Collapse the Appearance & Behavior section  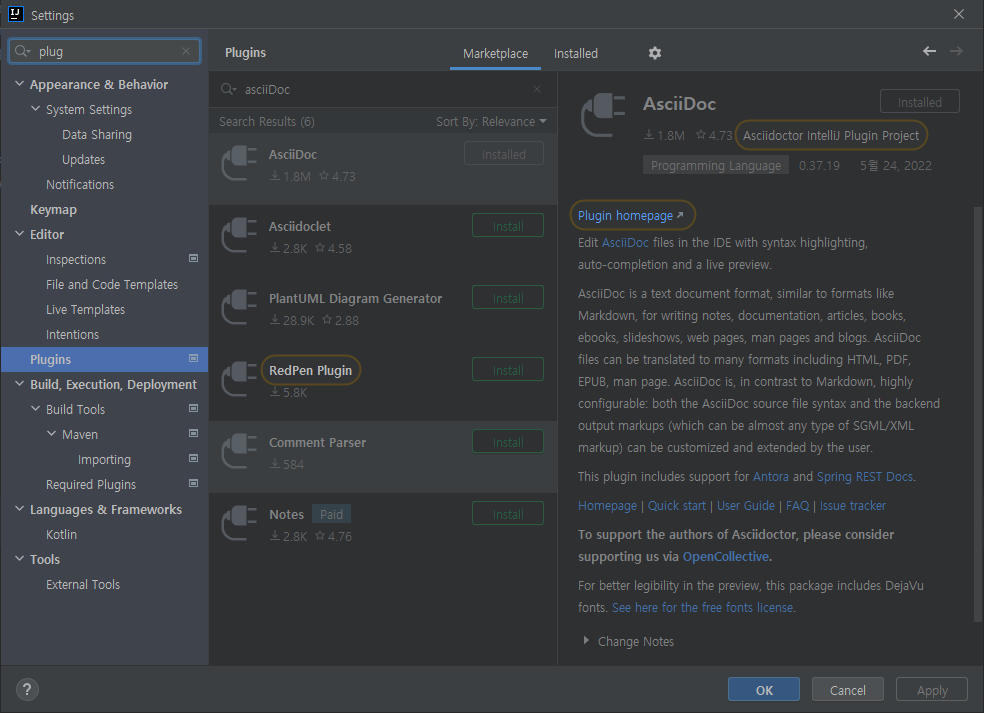click(x=19, y=83)
